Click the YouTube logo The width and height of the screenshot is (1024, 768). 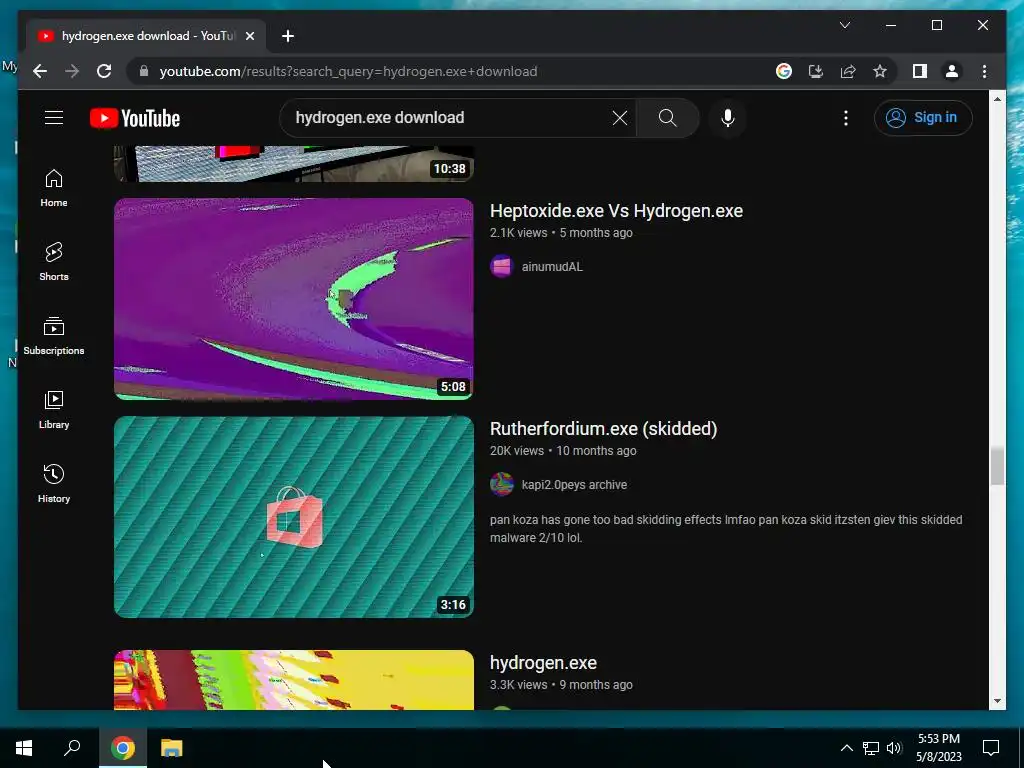(x=135, y=118)
